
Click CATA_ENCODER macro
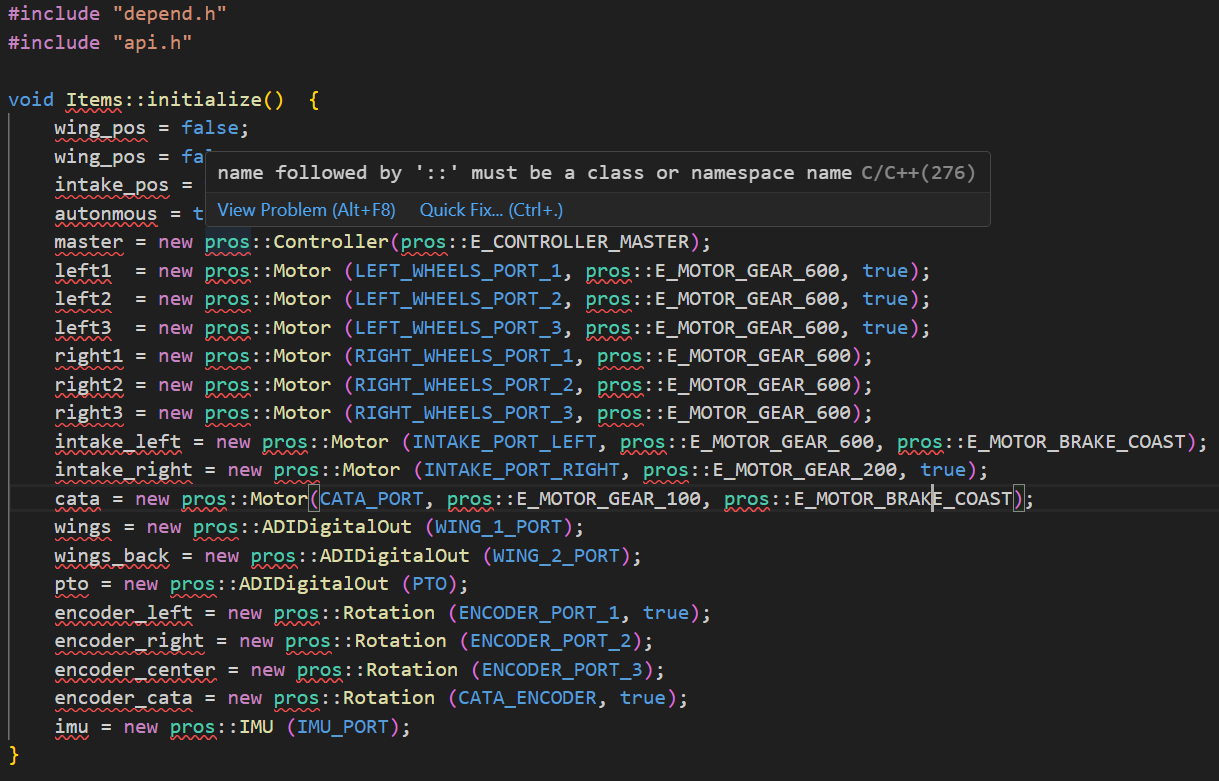click(528, 698)
